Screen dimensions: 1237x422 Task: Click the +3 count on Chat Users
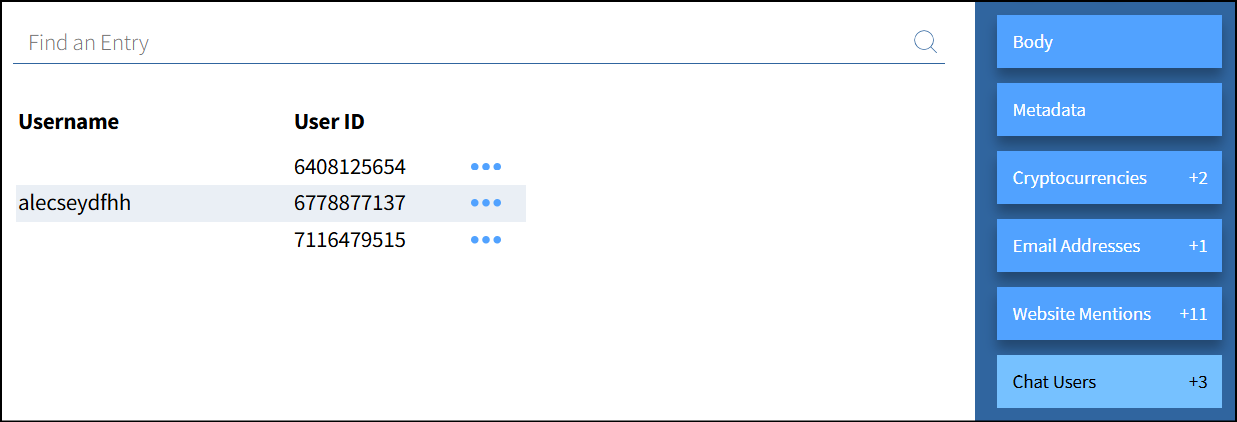(1198, 382)
